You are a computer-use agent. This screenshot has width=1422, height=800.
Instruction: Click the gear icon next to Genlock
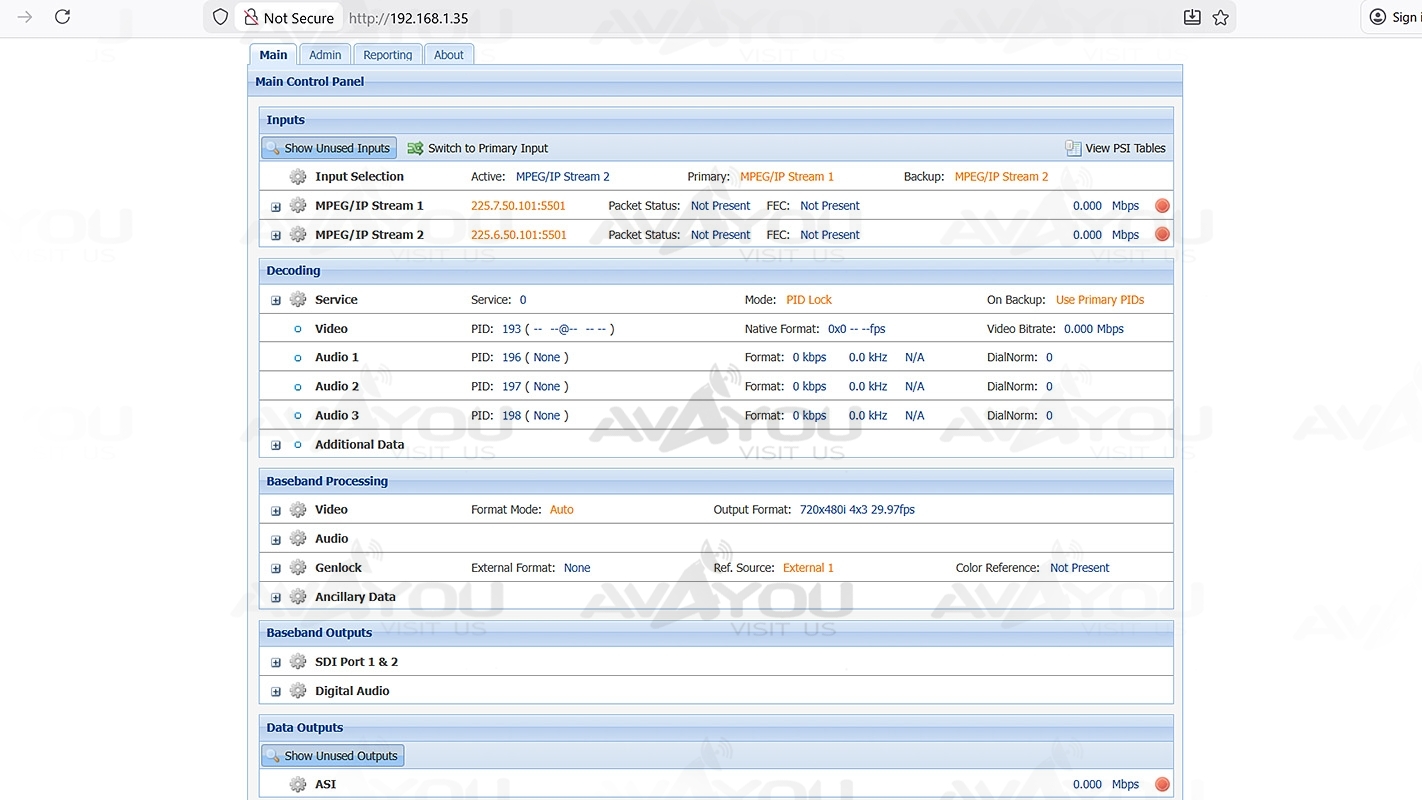point(298,568)
